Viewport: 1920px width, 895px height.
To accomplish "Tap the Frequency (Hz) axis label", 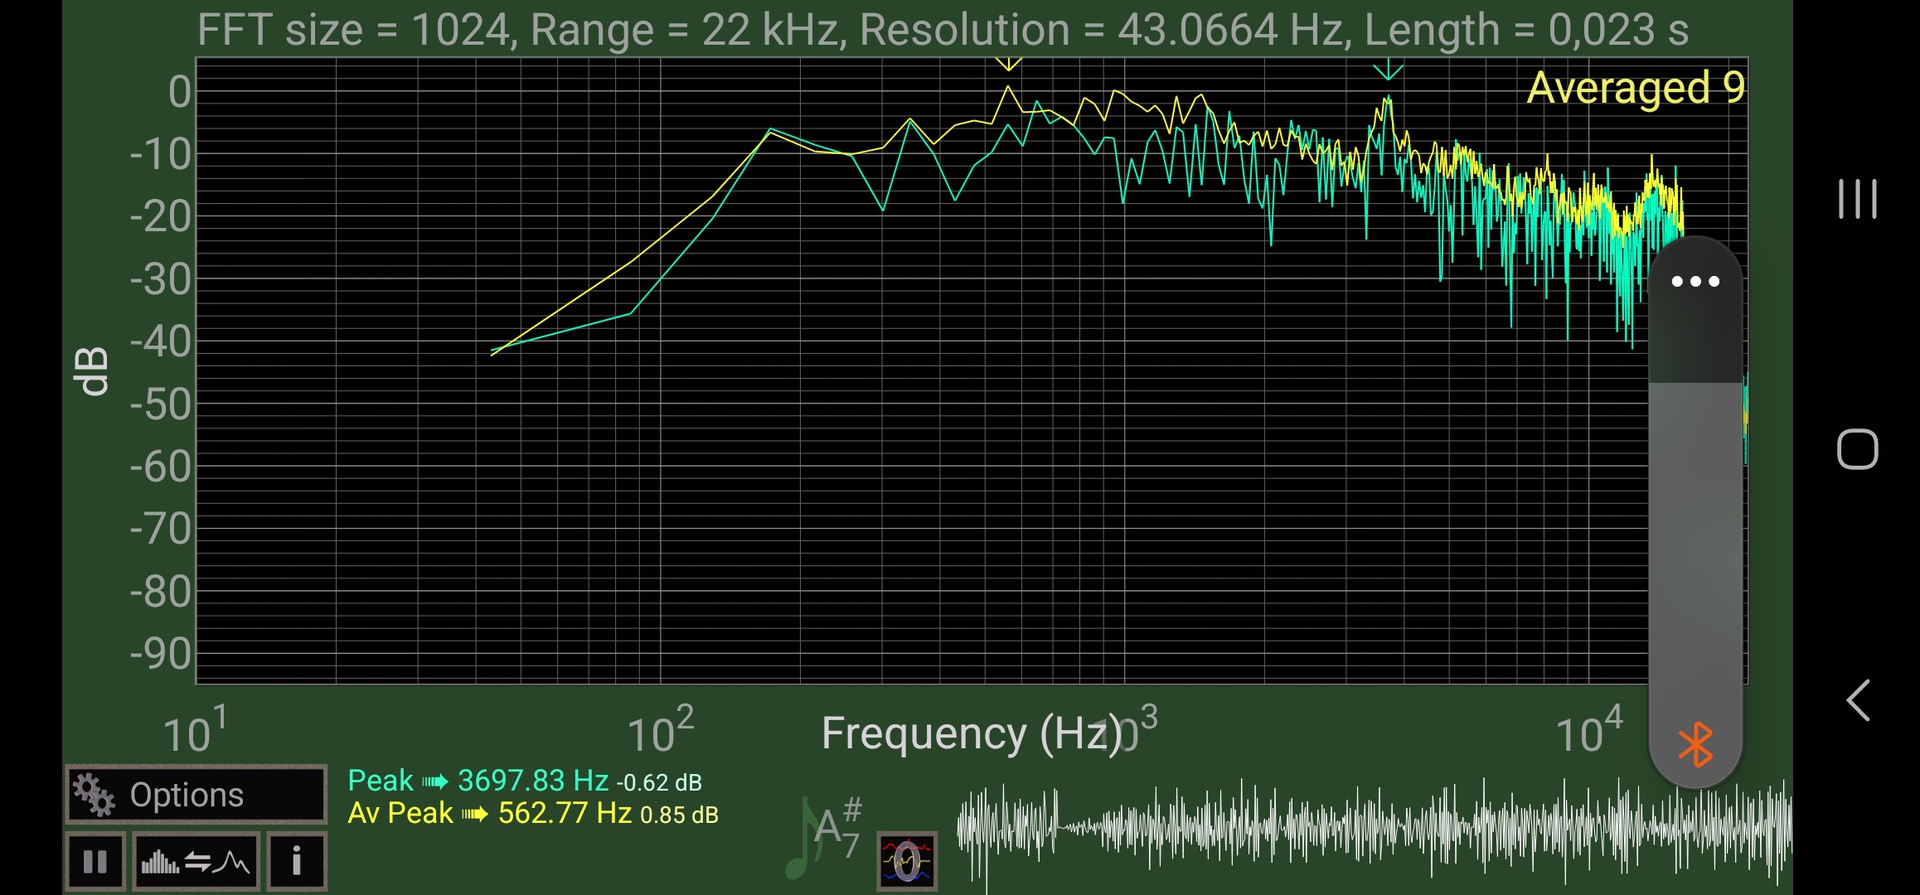I will coord(970,734).
